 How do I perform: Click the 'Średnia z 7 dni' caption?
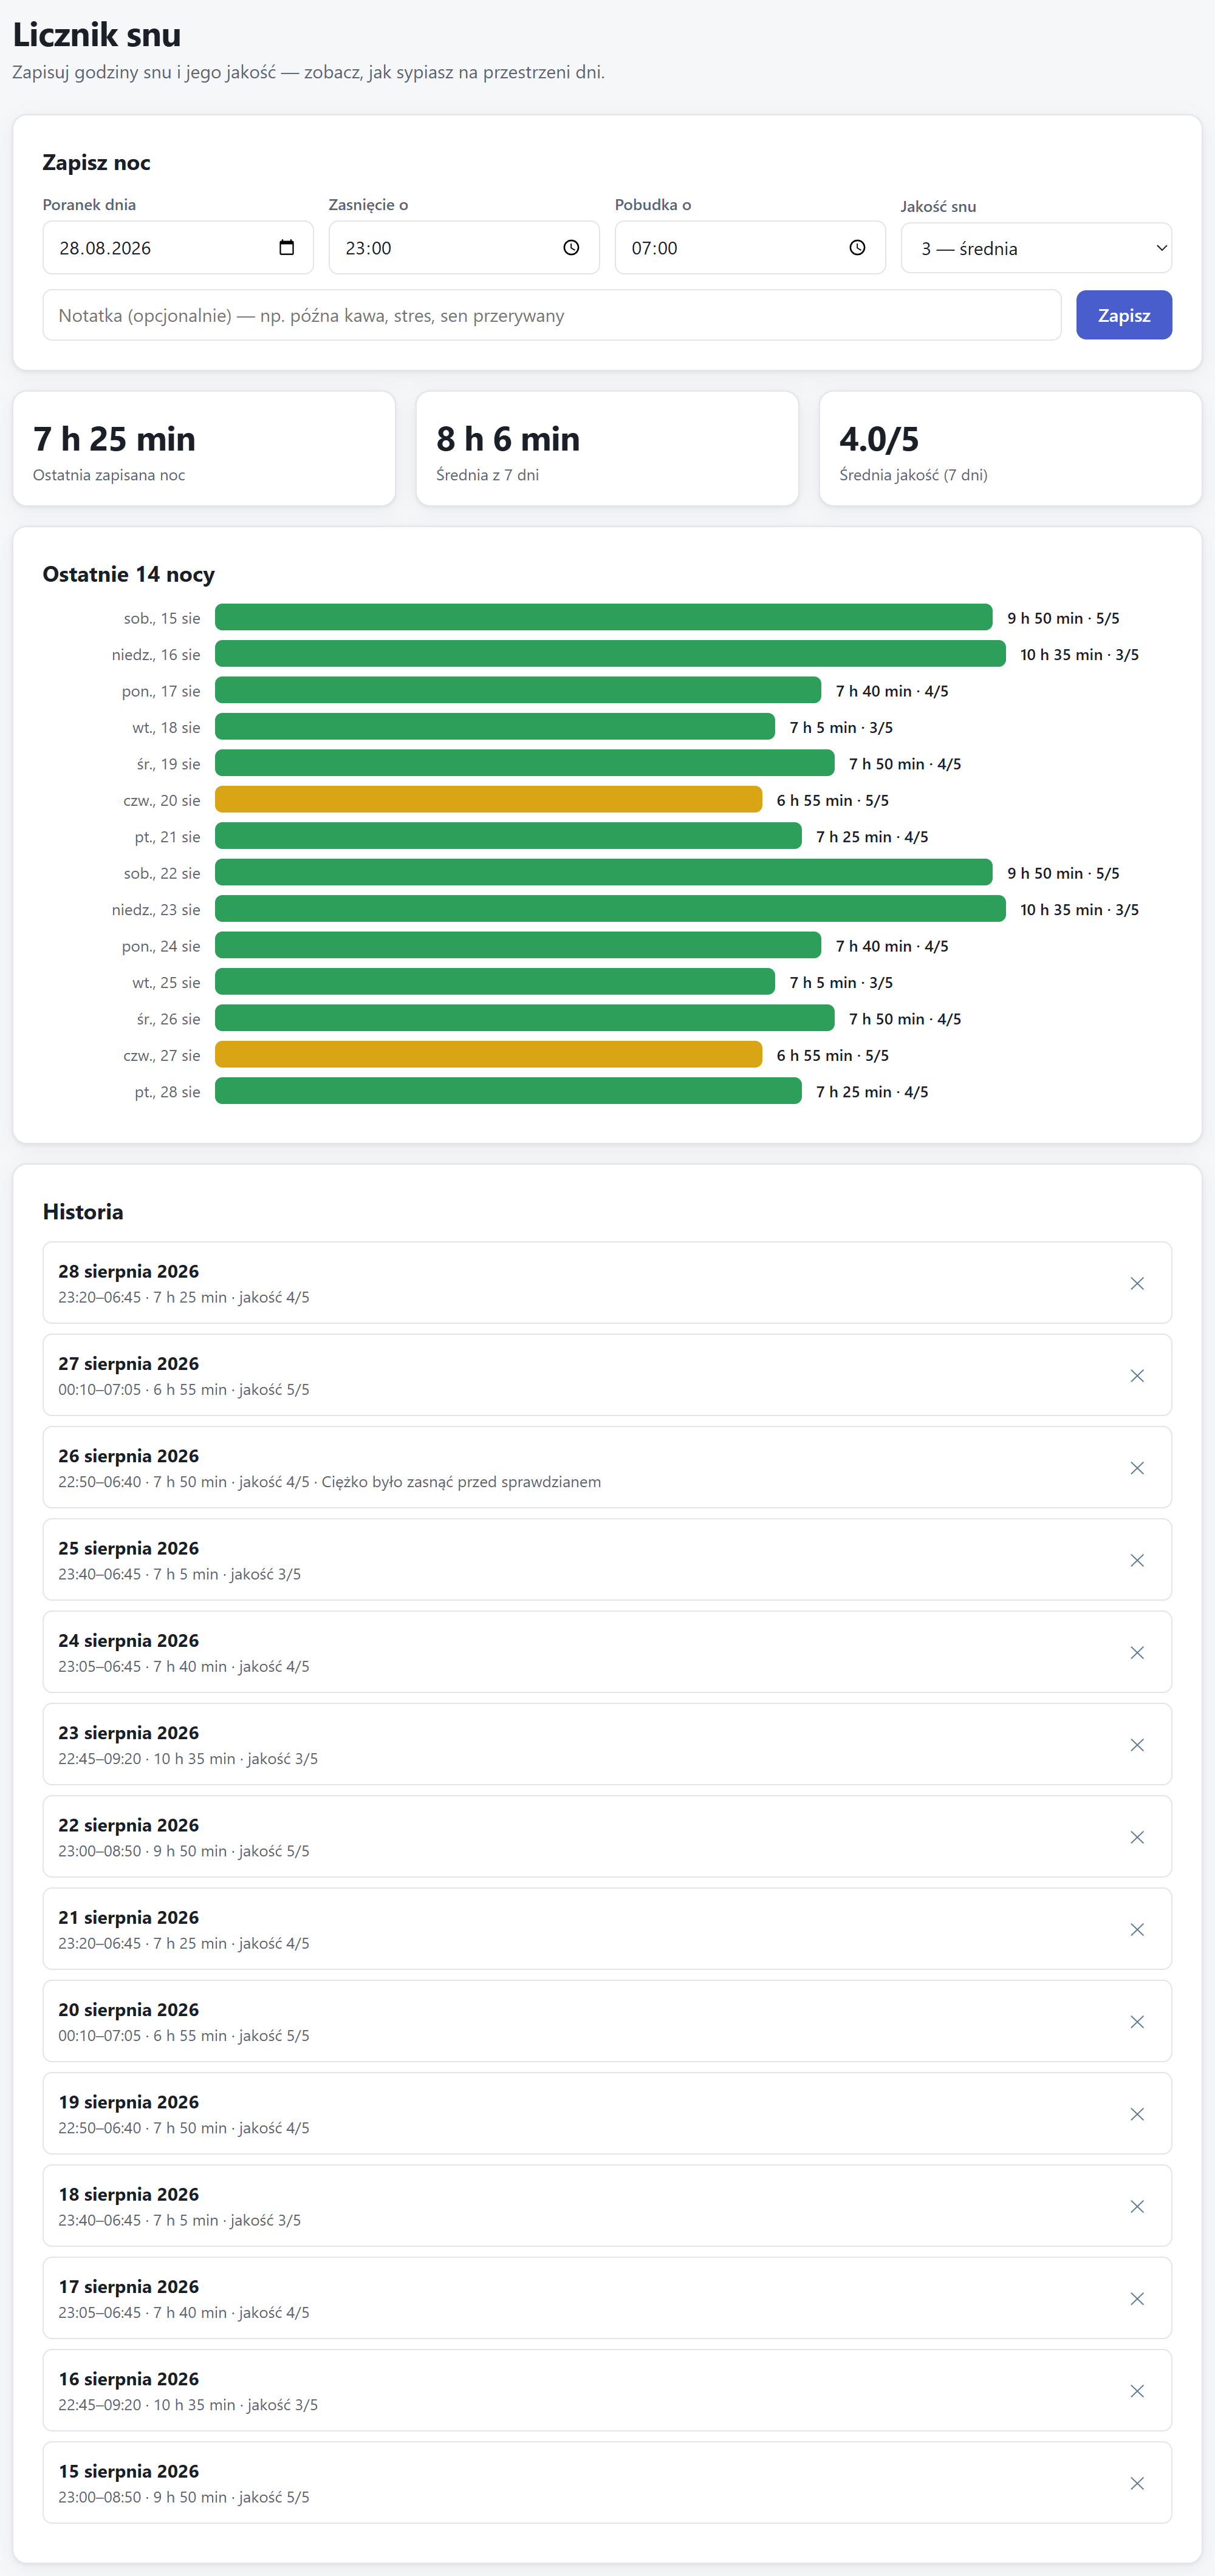click(487, 475)
